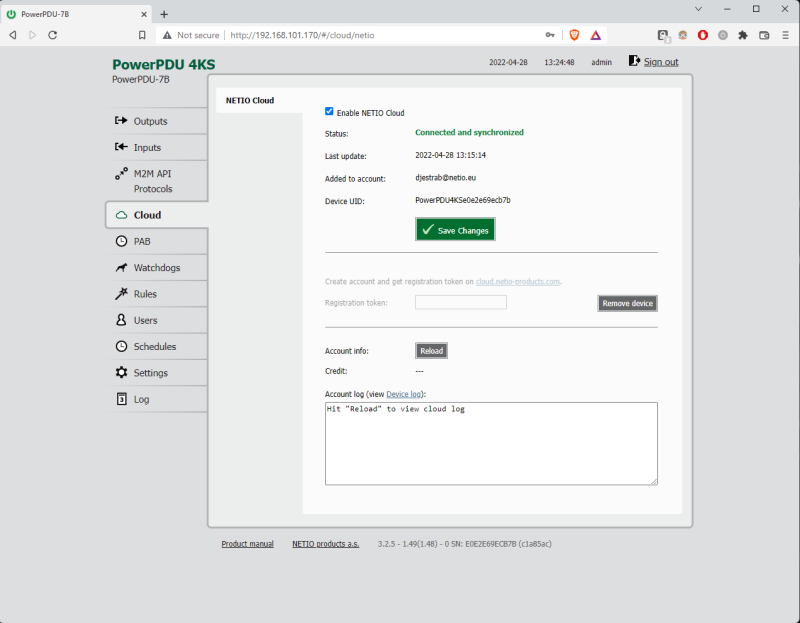Click the Registration token input field
Screen dimensions: 800x623
coord(460,302)
